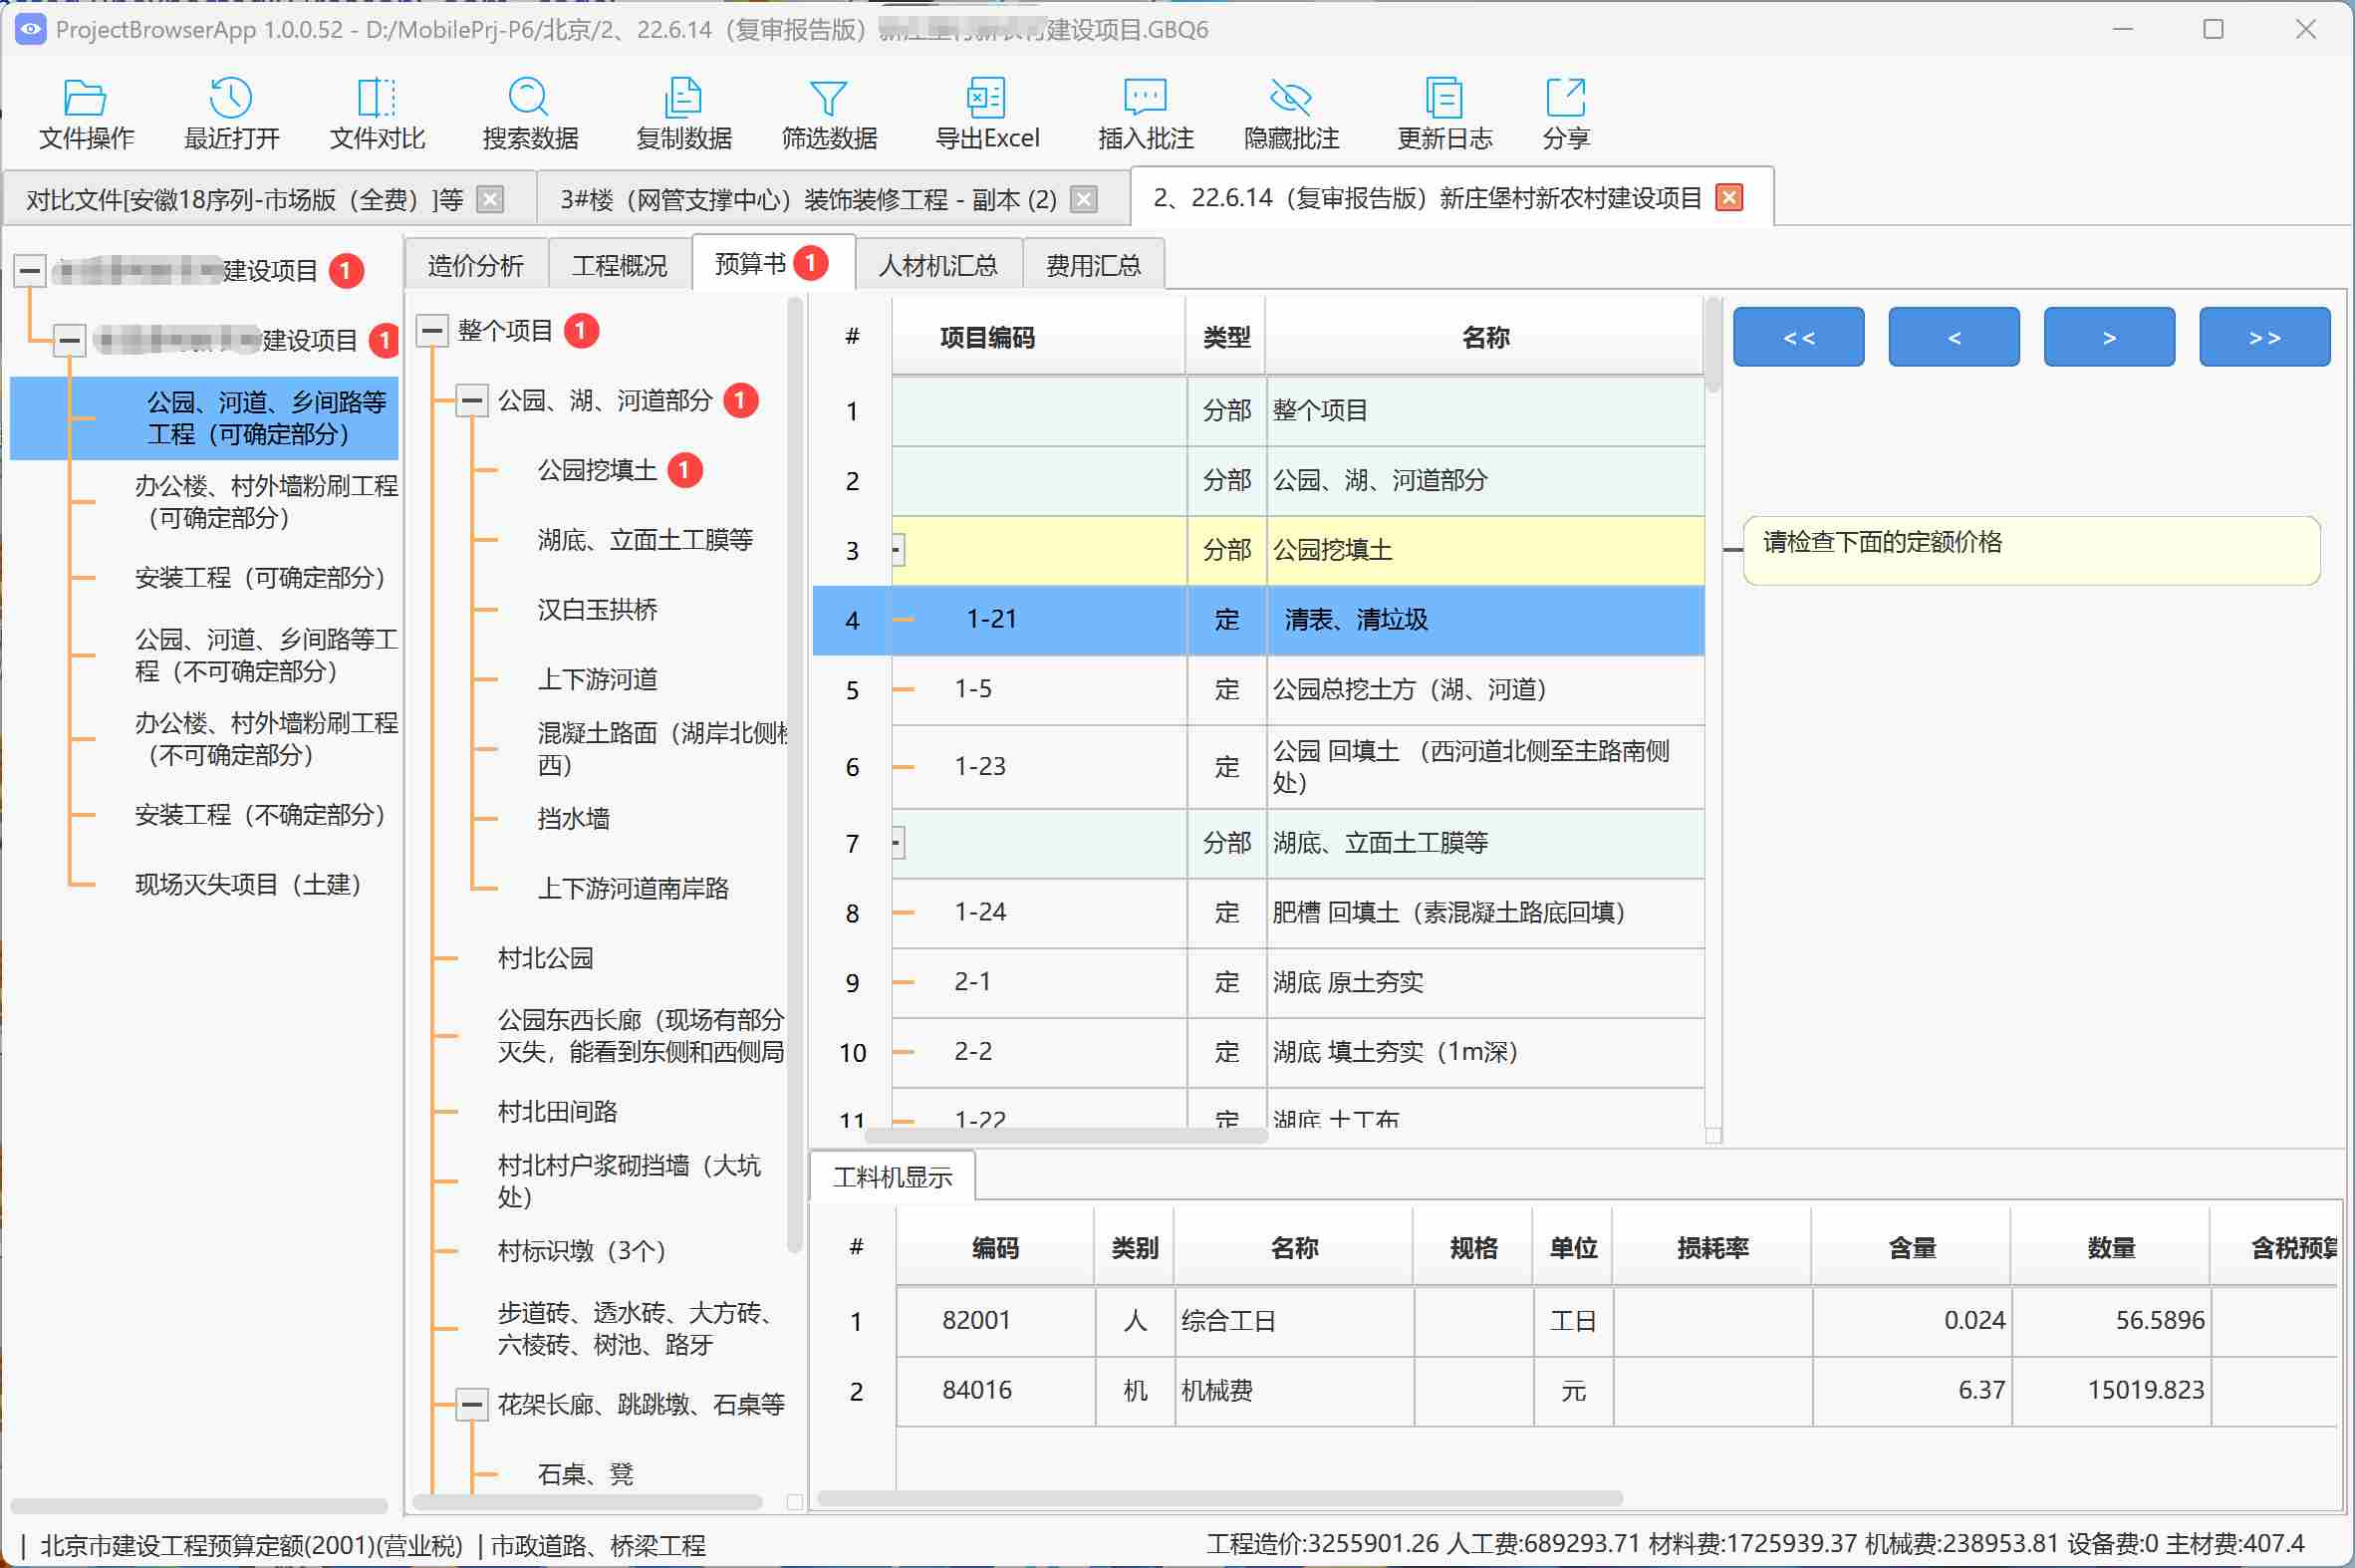Click the 82001 综合工日 resource row
2355x1568 pixels.
1575,1321
